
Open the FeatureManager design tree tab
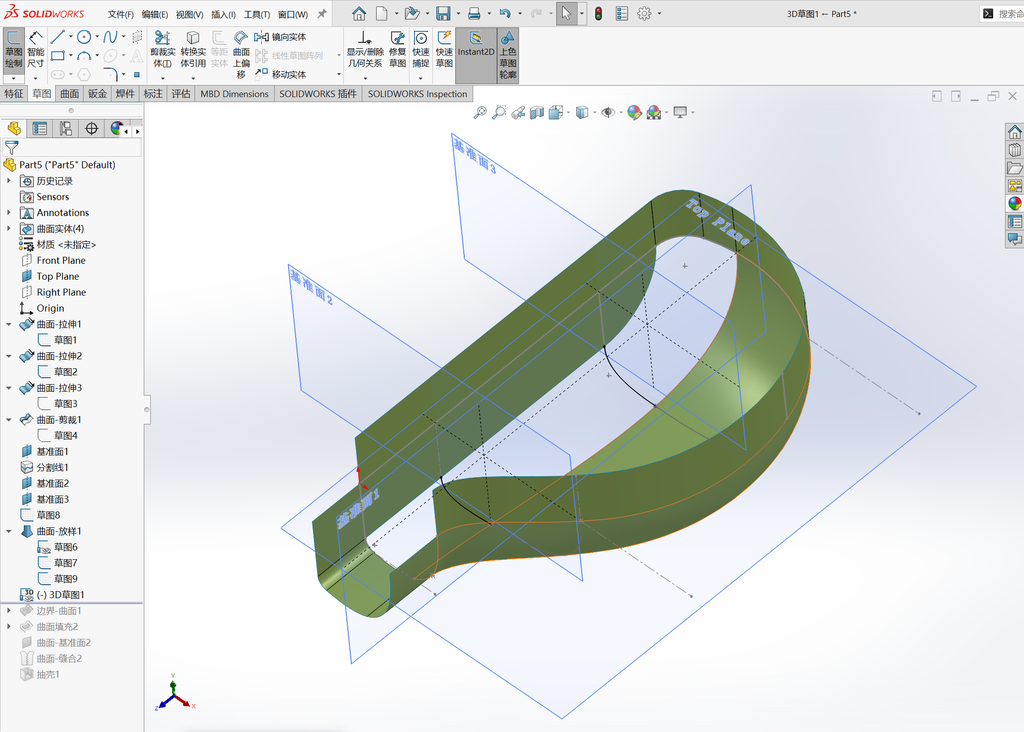[14, 129]
